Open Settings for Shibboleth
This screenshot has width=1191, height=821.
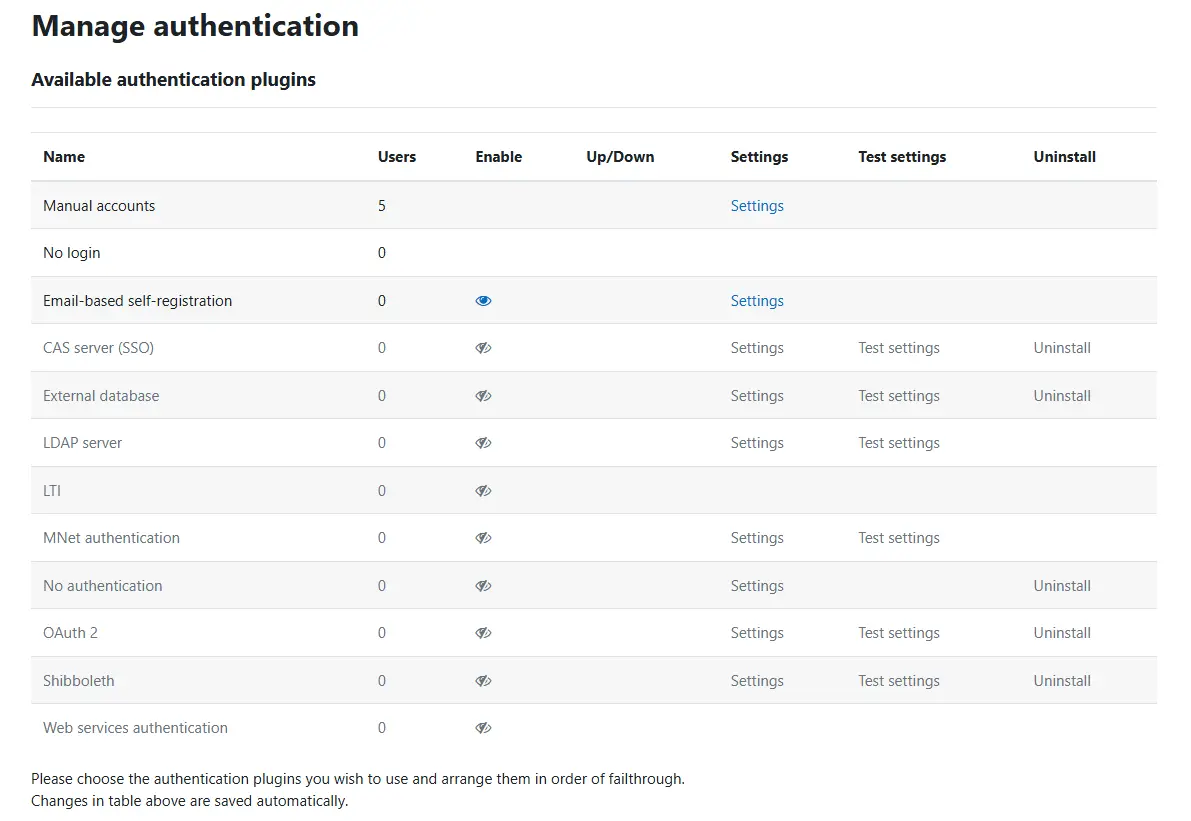pos(757,680)
